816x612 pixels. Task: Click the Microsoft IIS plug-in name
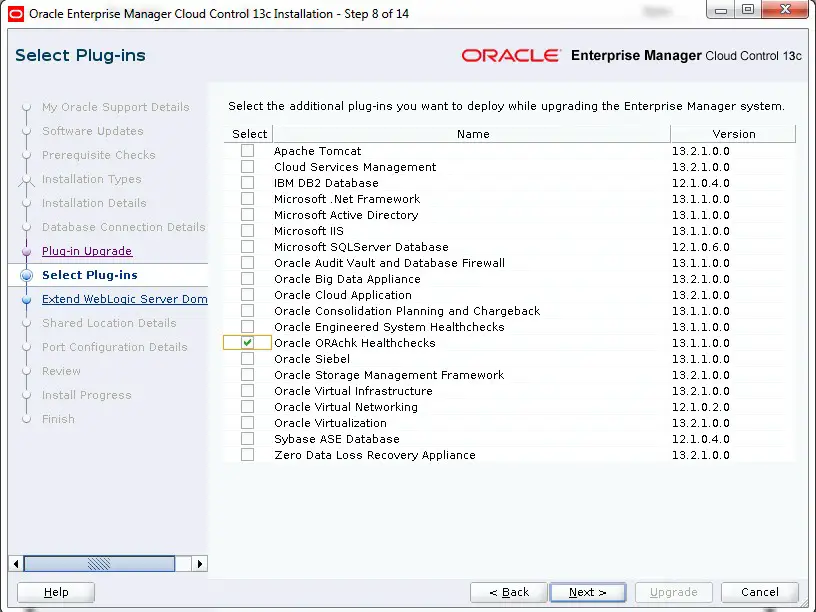coord(309,231)
